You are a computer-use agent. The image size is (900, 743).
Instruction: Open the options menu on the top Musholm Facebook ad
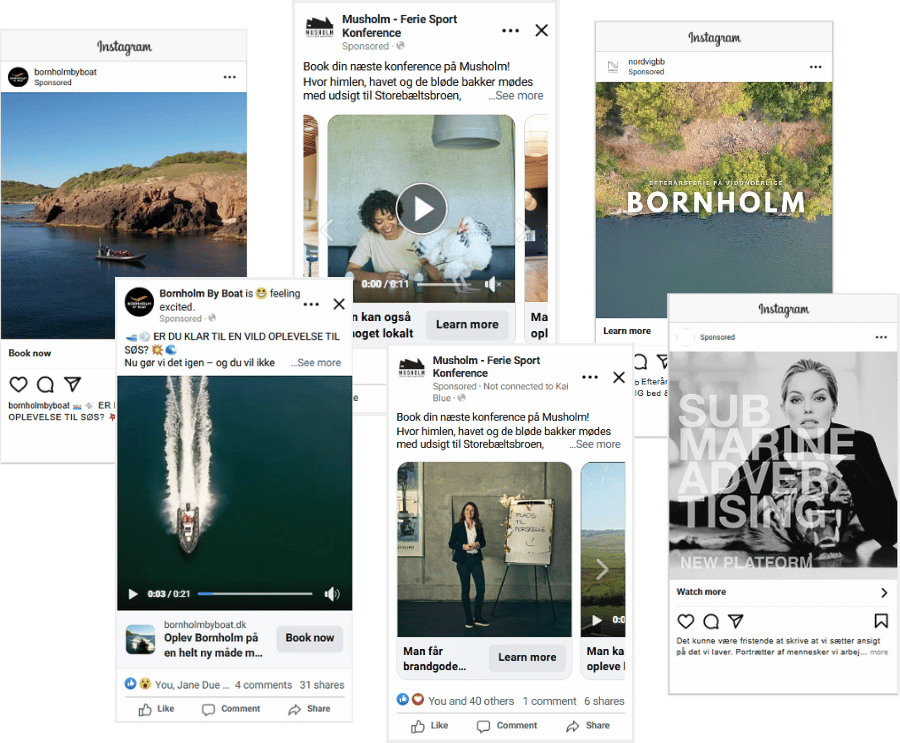(x=511, y=31)
